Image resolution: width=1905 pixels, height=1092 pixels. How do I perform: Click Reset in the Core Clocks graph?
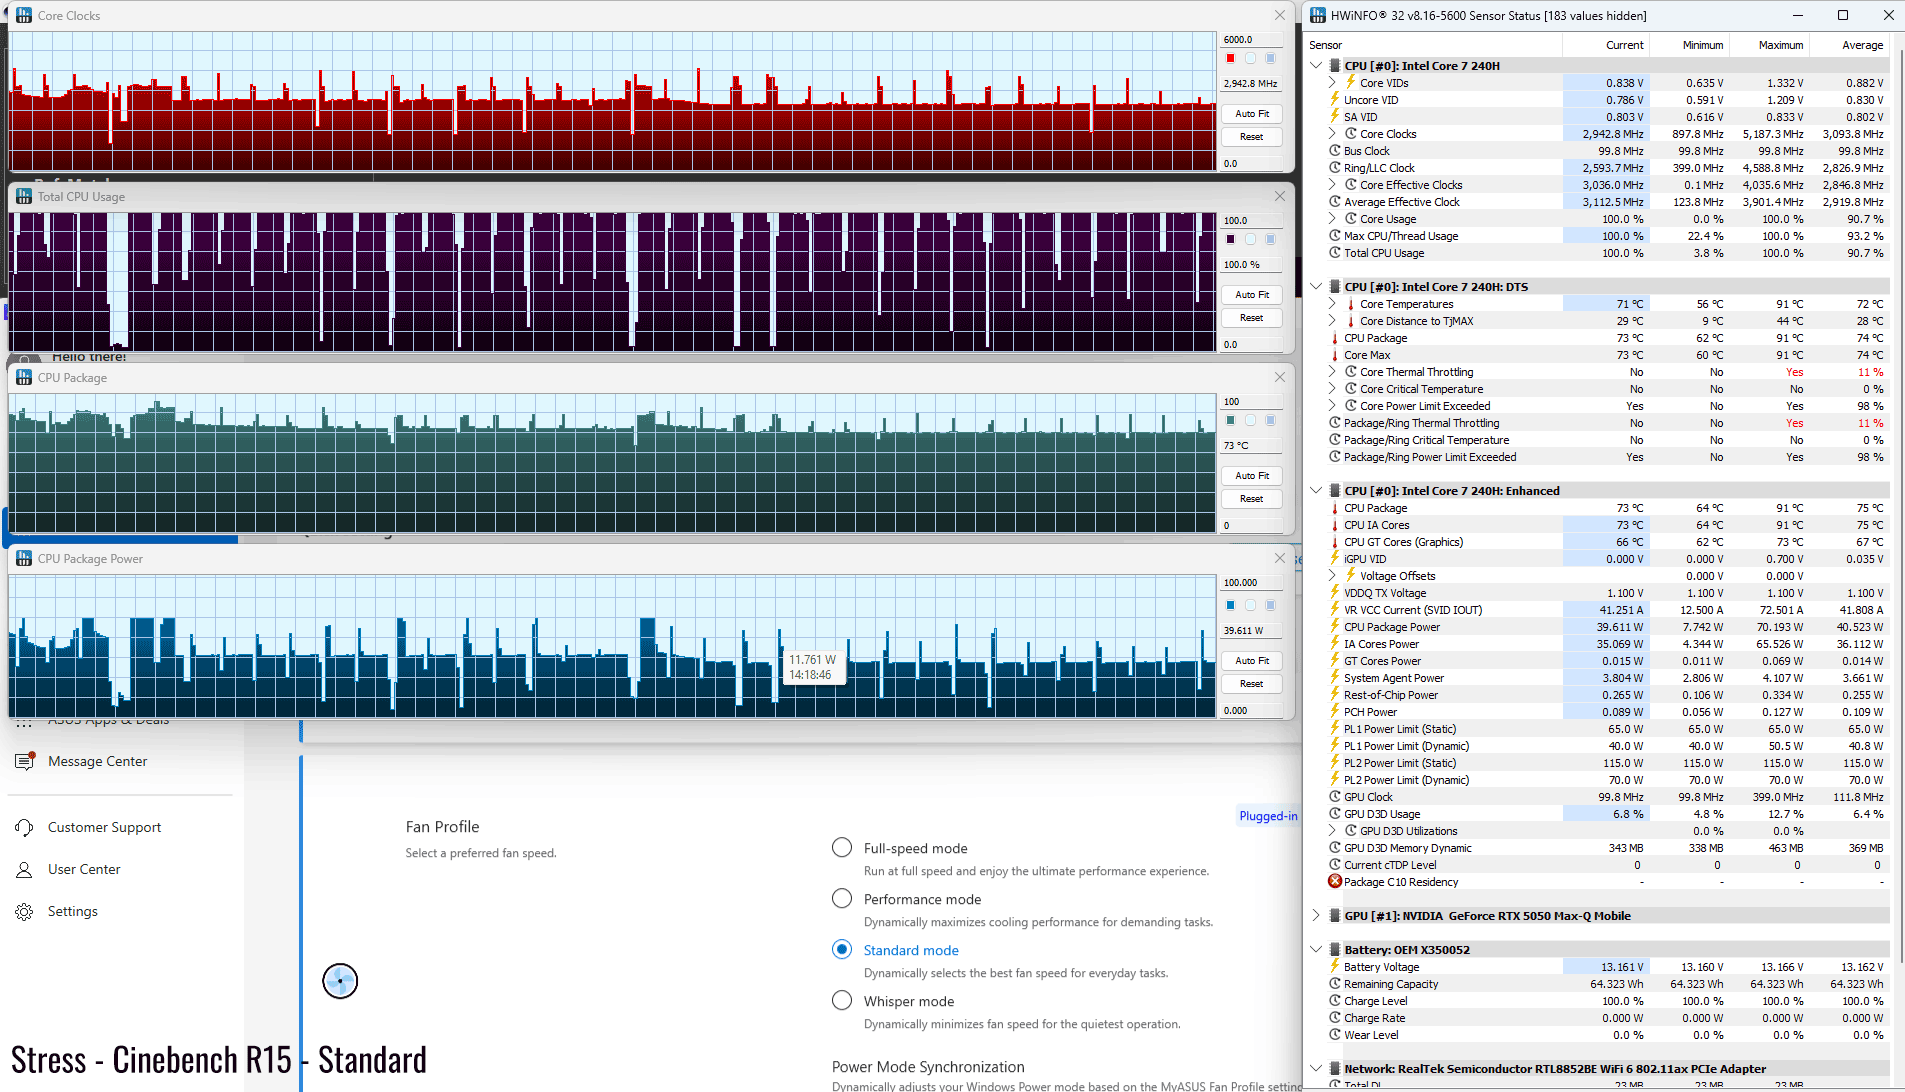1251,136
